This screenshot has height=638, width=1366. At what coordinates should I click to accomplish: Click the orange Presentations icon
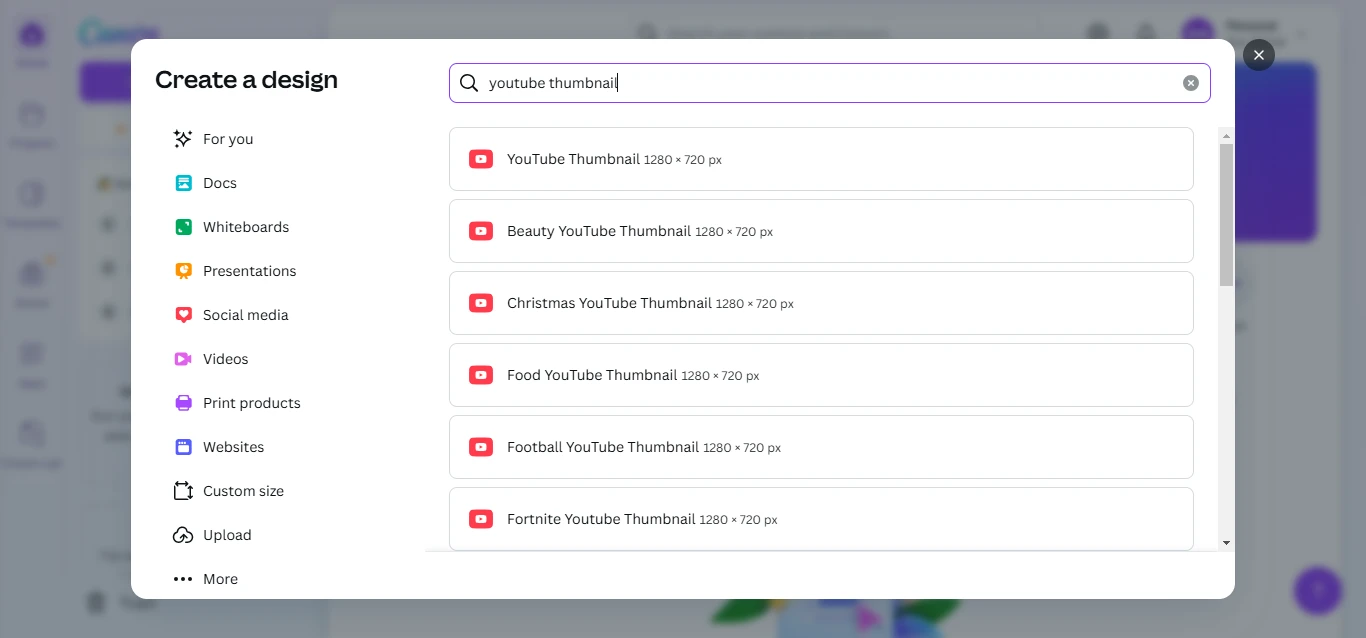point(183,271)
